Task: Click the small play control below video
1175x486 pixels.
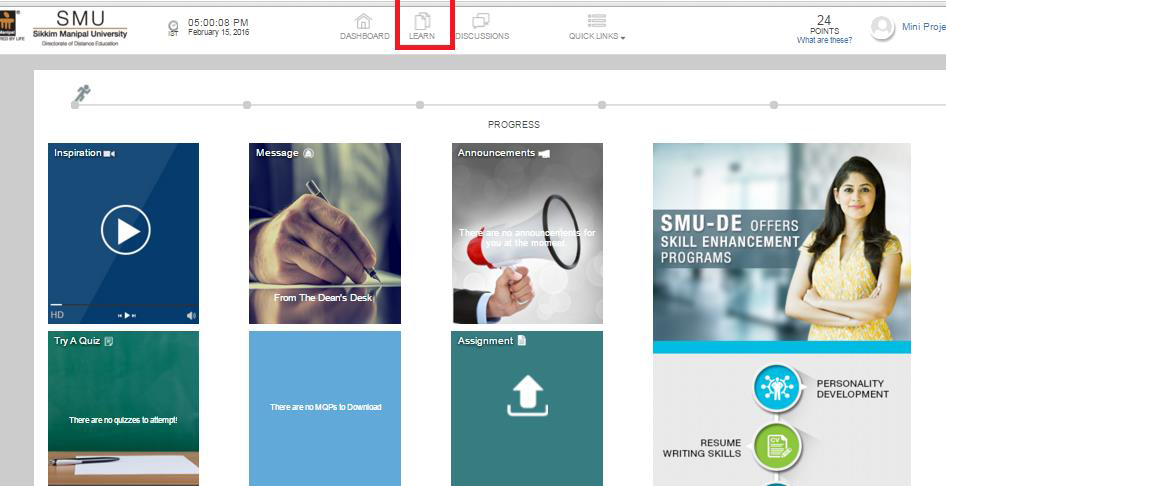Action: click(x=126, y=315)
